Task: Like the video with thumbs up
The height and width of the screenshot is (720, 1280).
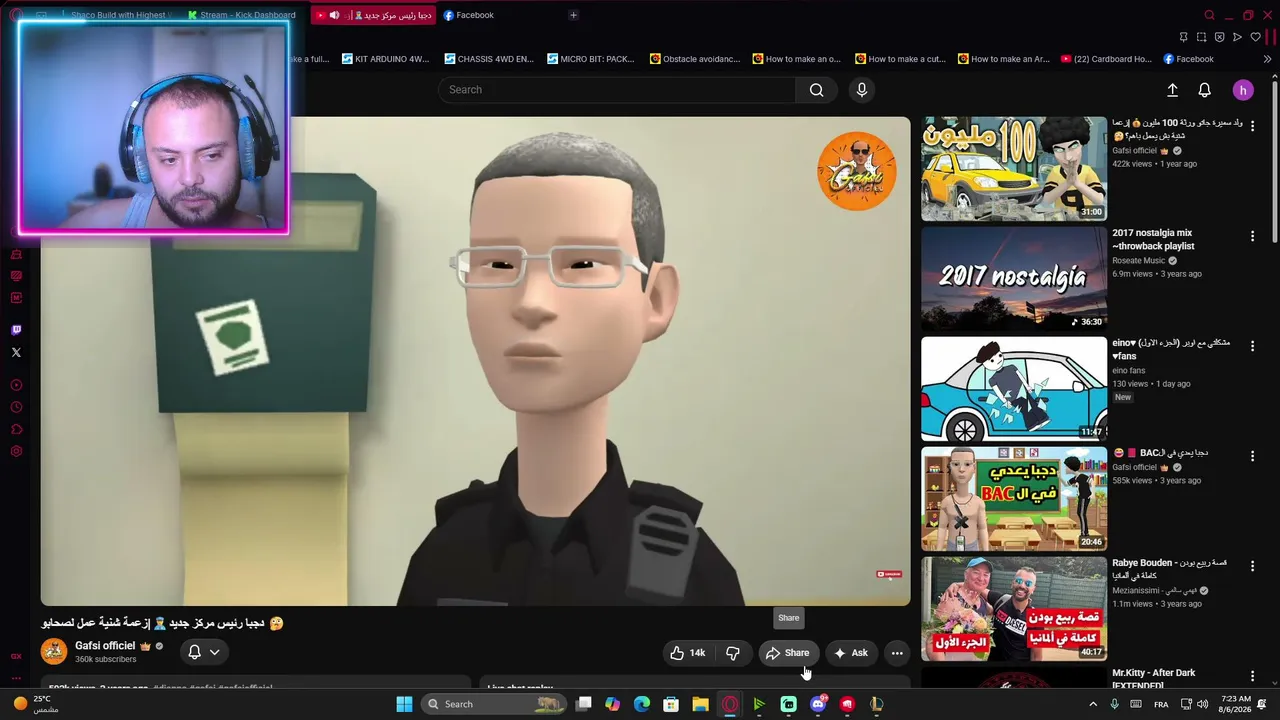Action: 688,653
